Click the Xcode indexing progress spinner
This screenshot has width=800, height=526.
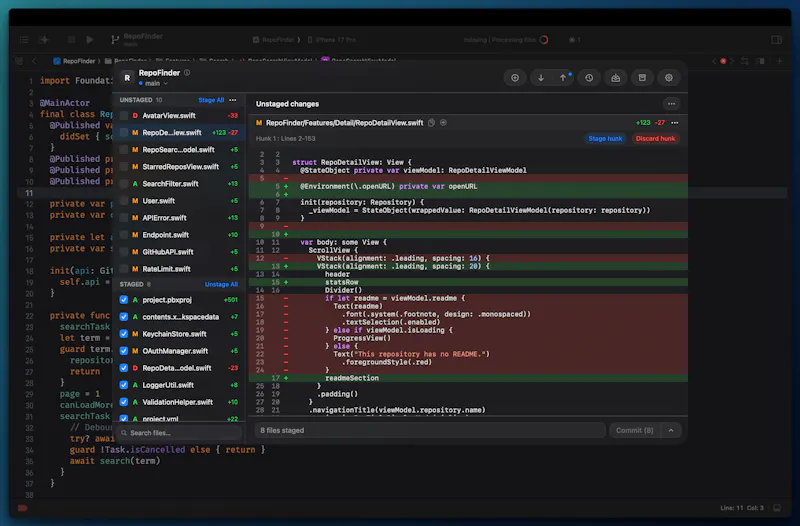544,40
